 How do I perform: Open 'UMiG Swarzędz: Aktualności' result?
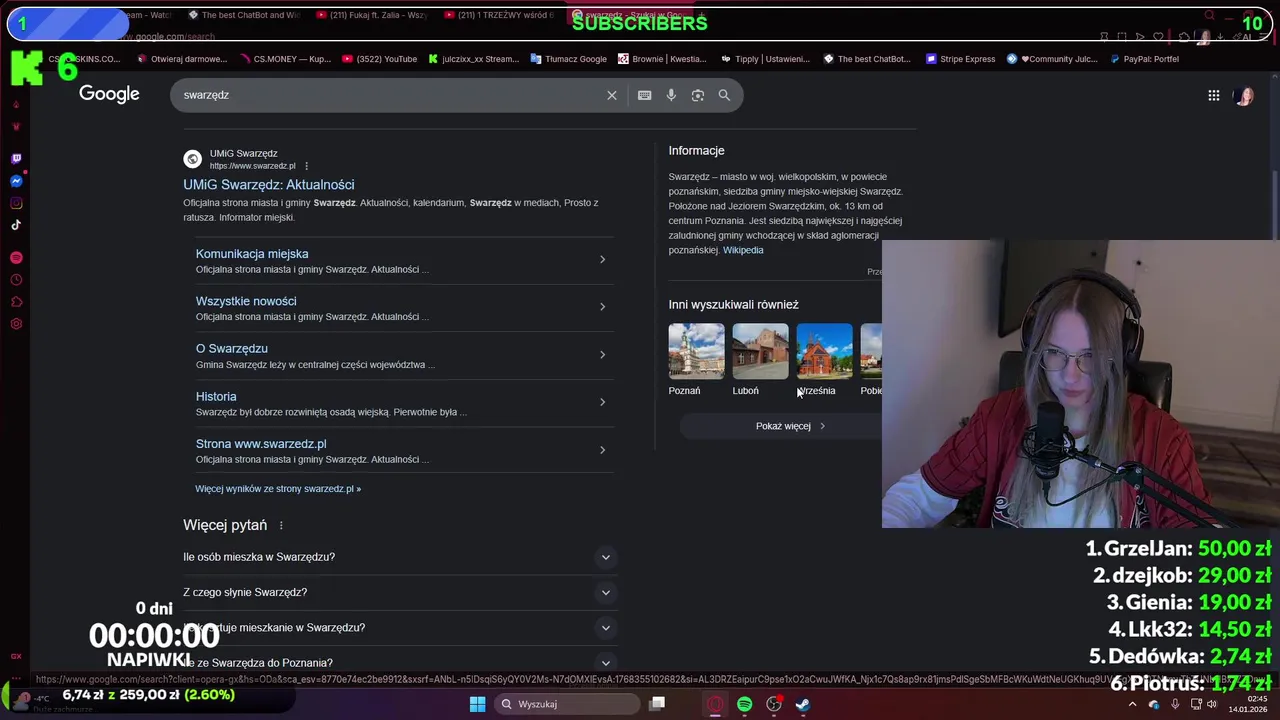coord(268,185)
